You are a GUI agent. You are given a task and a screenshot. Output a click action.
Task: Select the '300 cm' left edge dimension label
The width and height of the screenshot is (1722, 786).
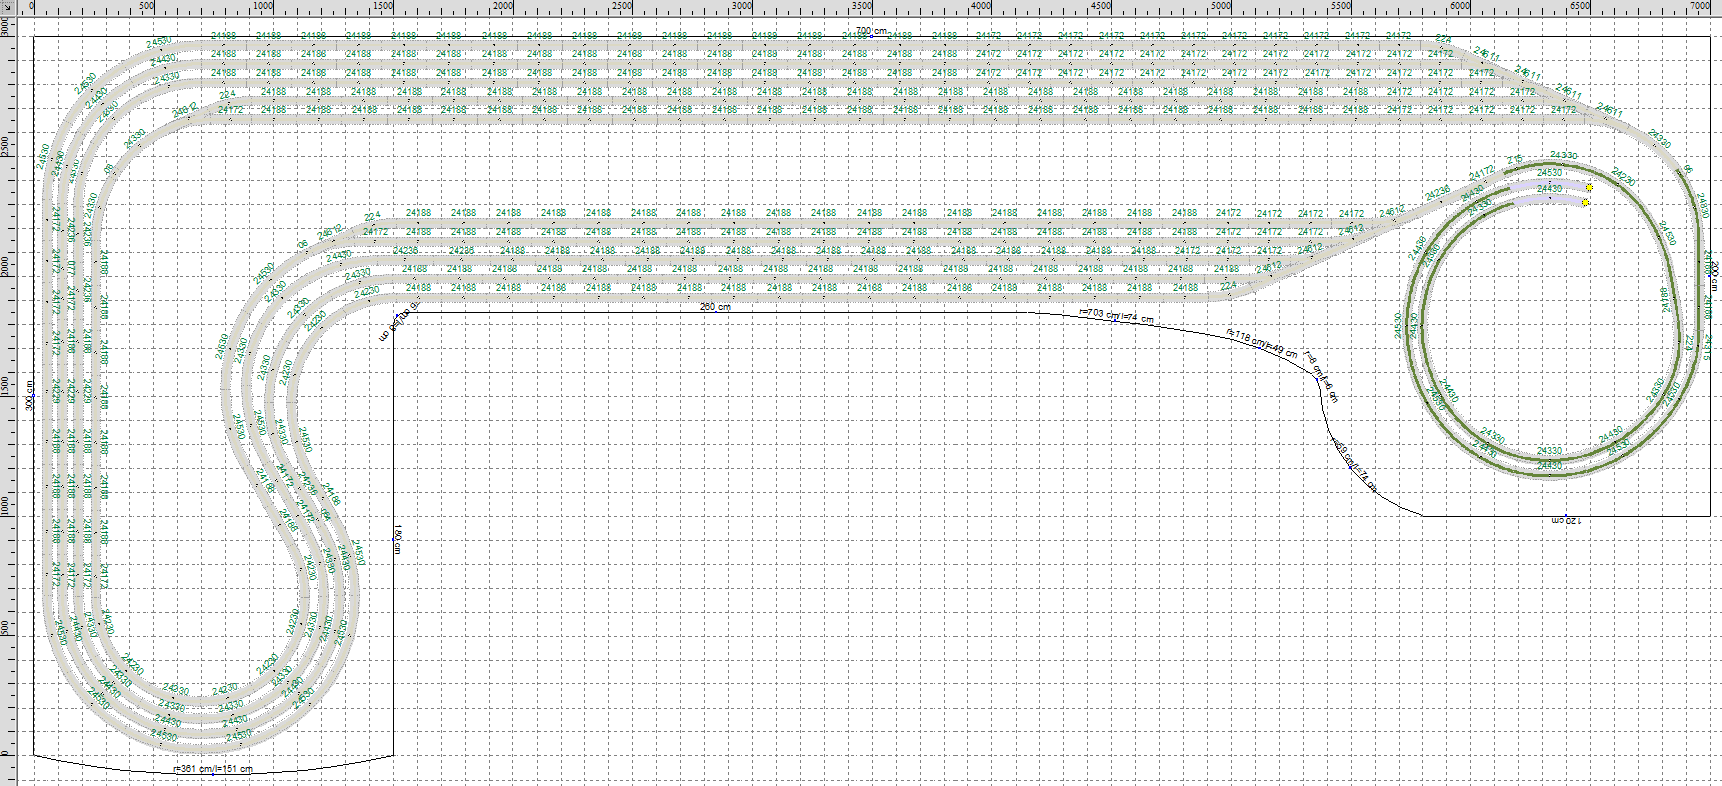click(x=30, y=395)
